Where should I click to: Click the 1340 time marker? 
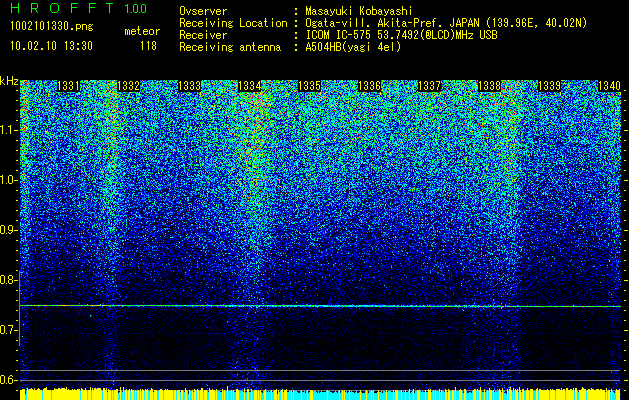pyautogui.click(x=609, y=86)
